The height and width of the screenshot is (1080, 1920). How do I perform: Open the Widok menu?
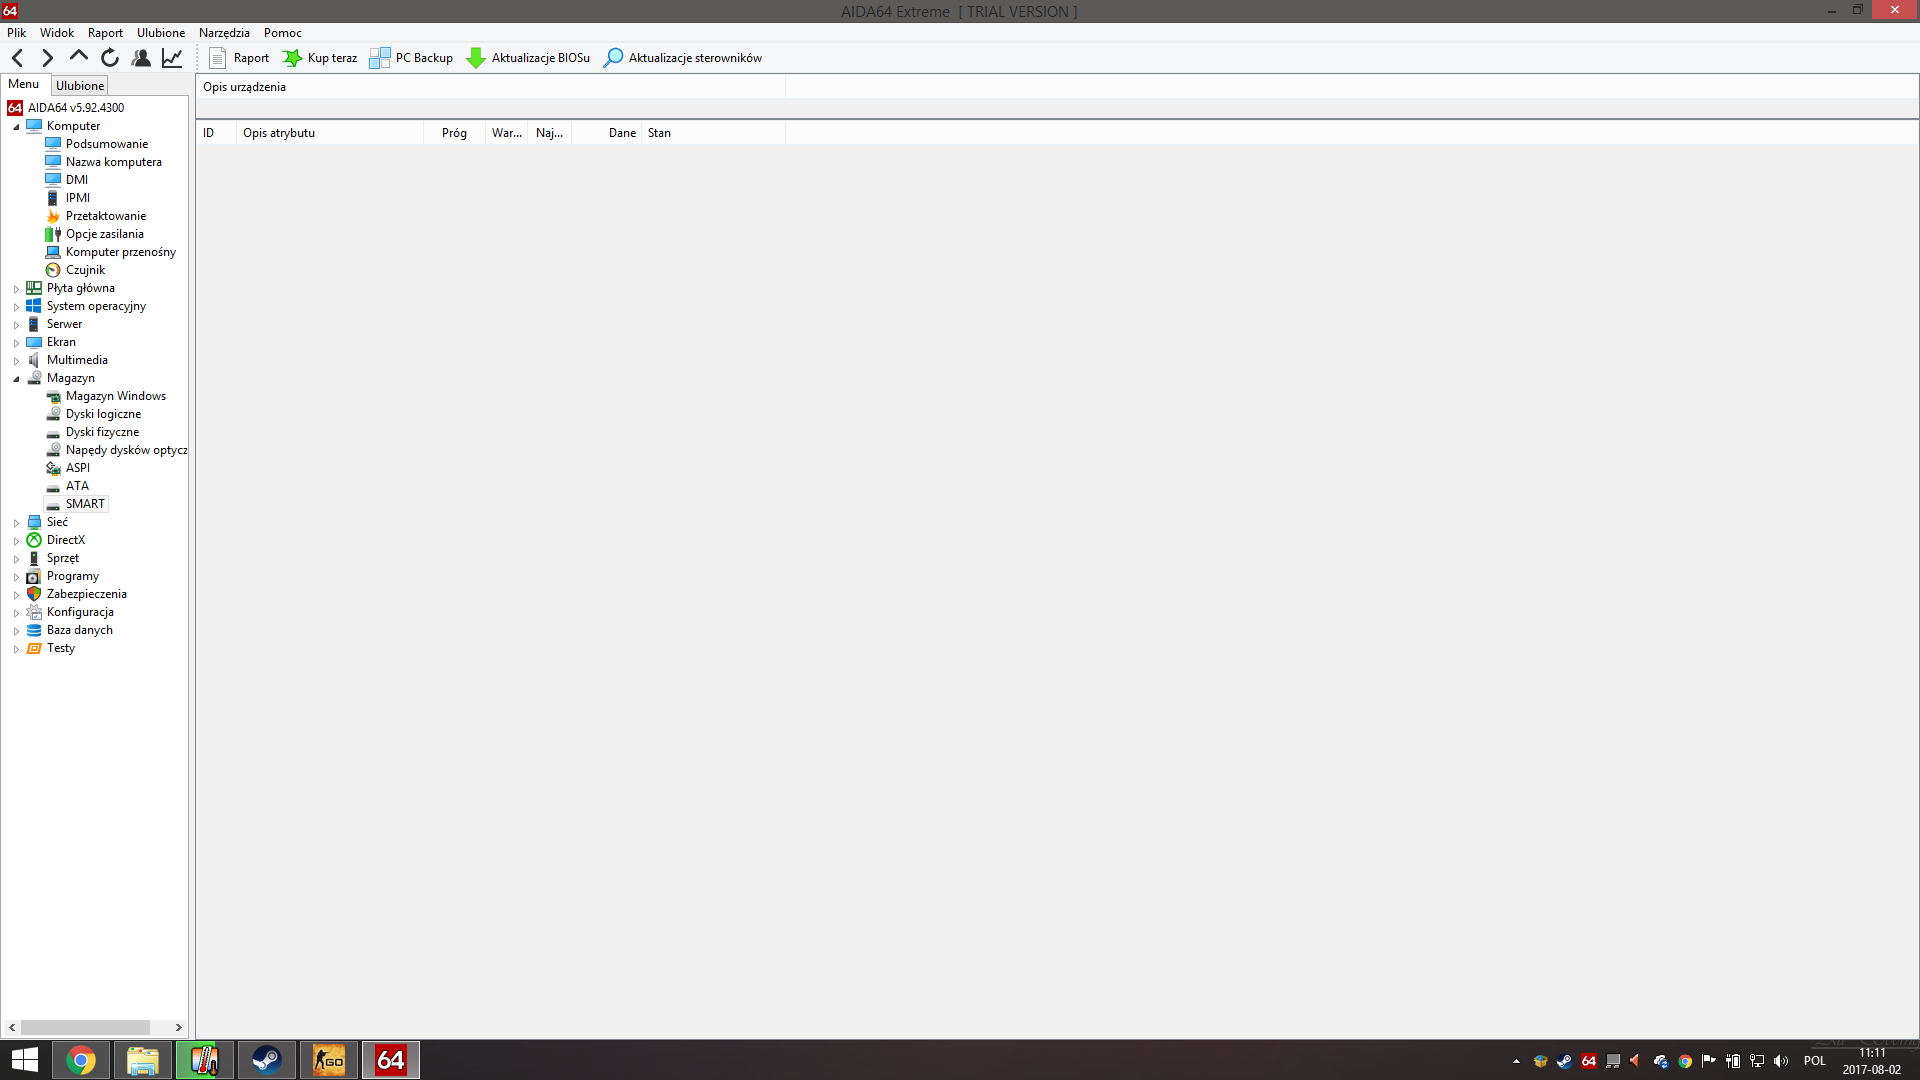pos(57,33)
